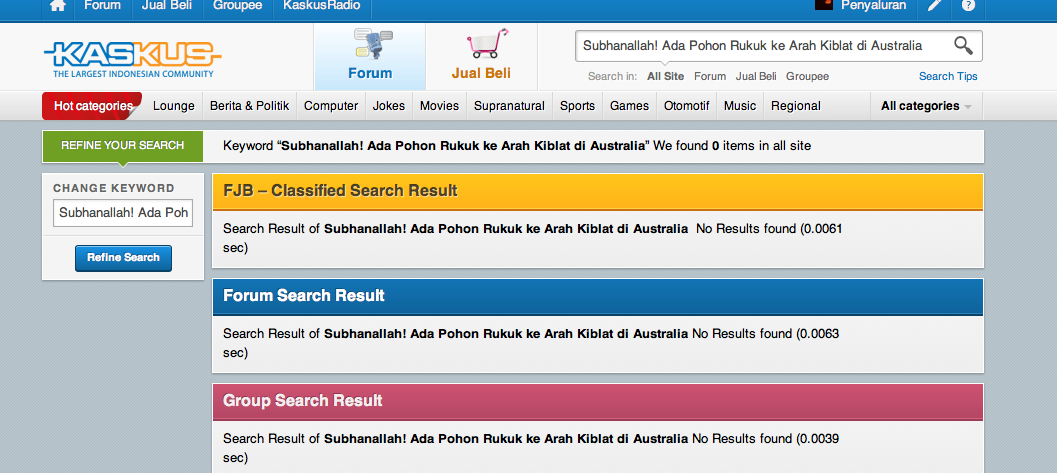
Task: Select Groupee search scope option
Action: point(807,76)
